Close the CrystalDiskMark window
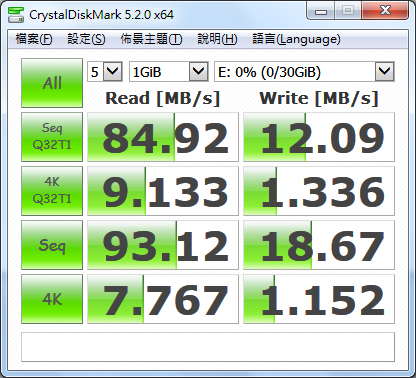 tap(385, 11)
